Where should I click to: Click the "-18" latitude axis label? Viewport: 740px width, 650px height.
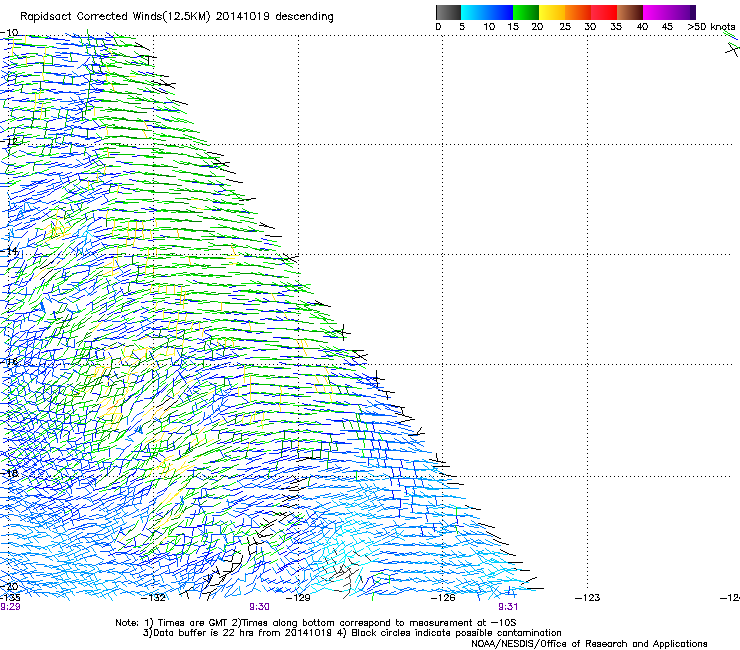pos(9,473)
